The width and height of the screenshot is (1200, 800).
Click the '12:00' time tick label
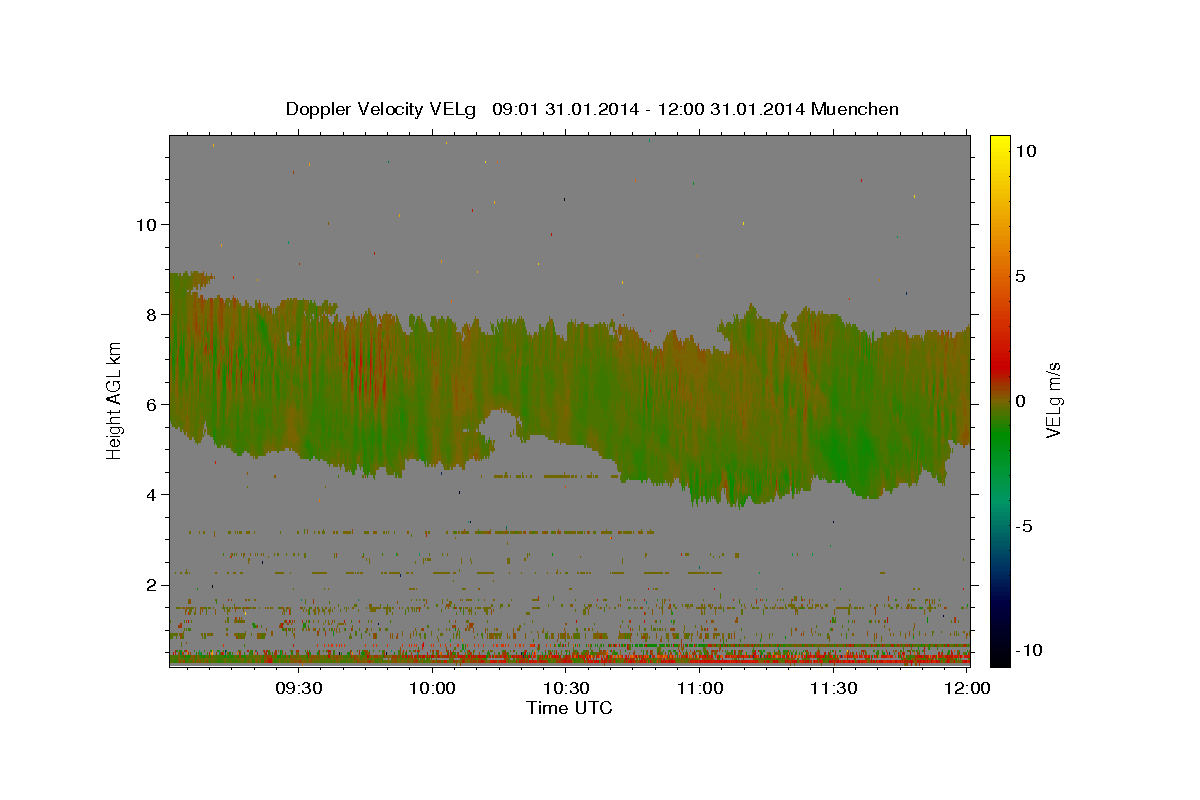click(x=967, y=688)
